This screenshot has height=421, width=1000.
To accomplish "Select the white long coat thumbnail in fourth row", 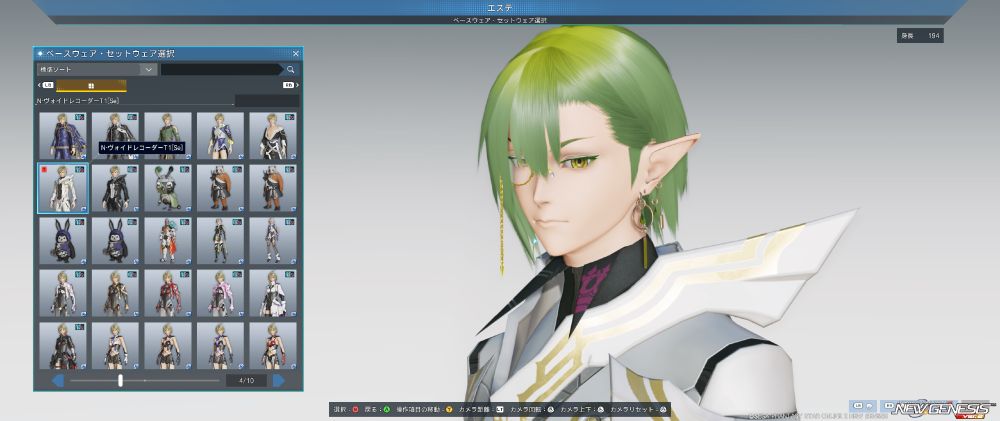I will pos(273,293).
